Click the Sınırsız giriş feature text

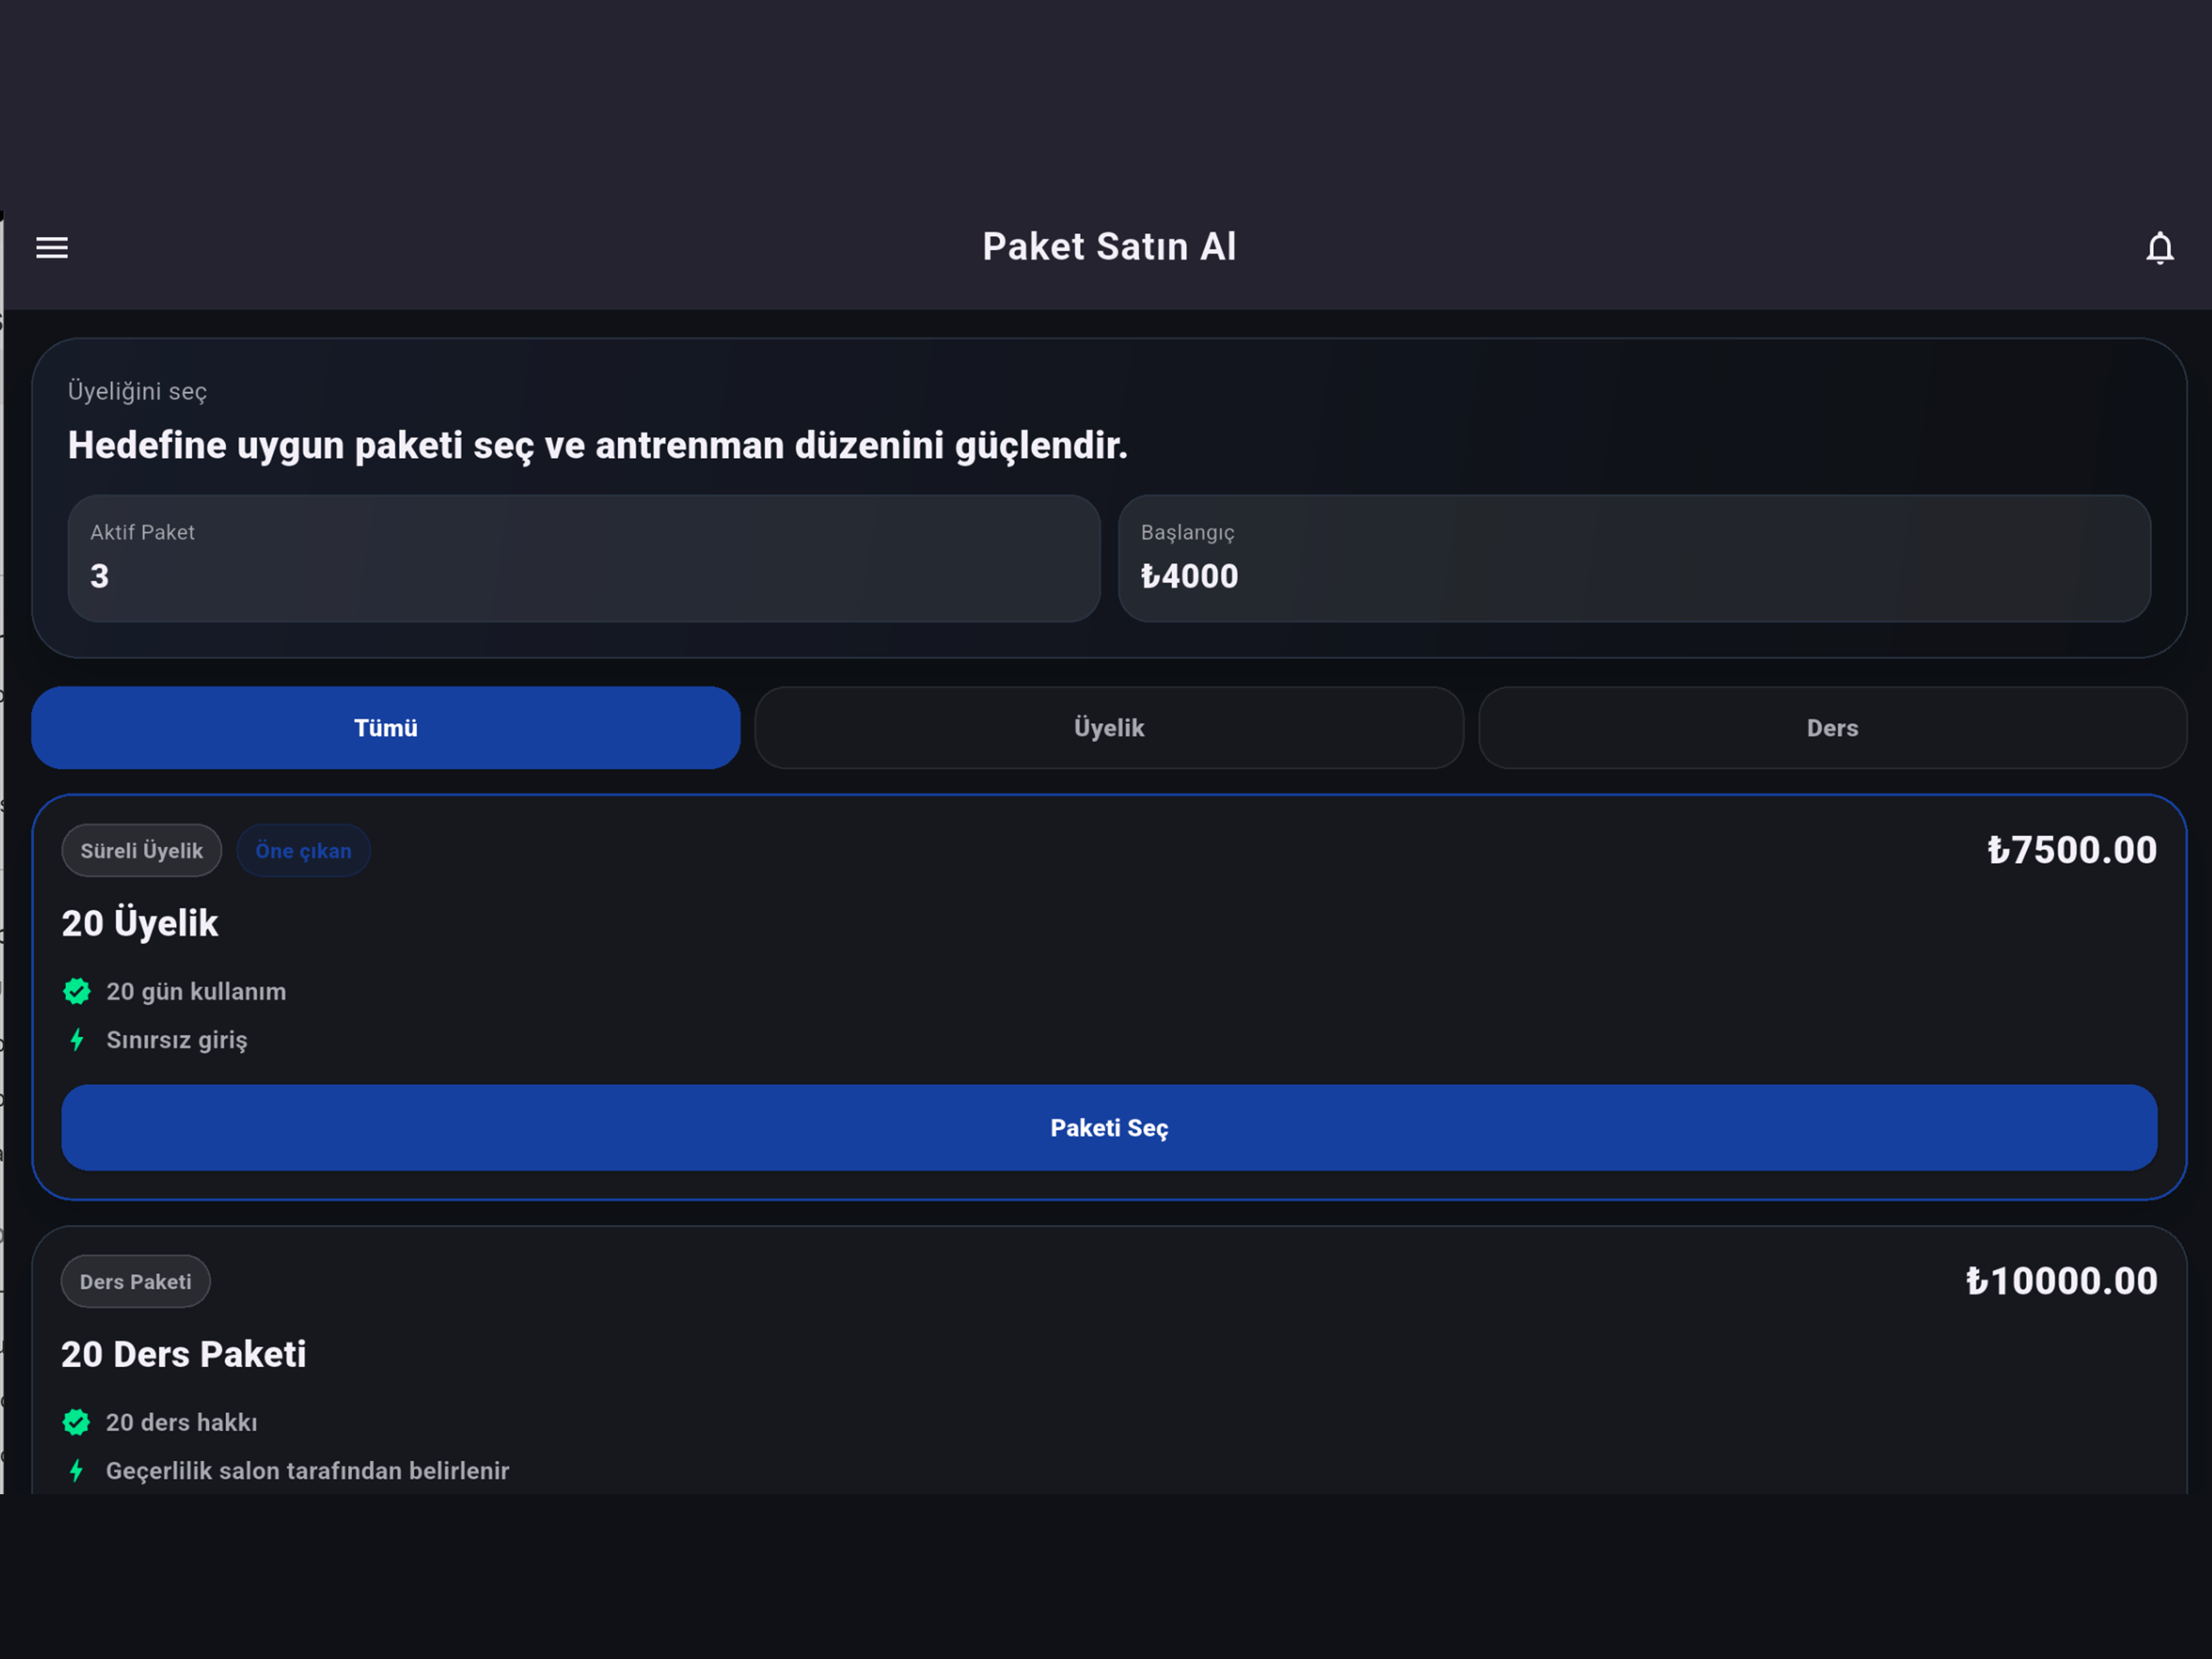(x=177, y=1040)
